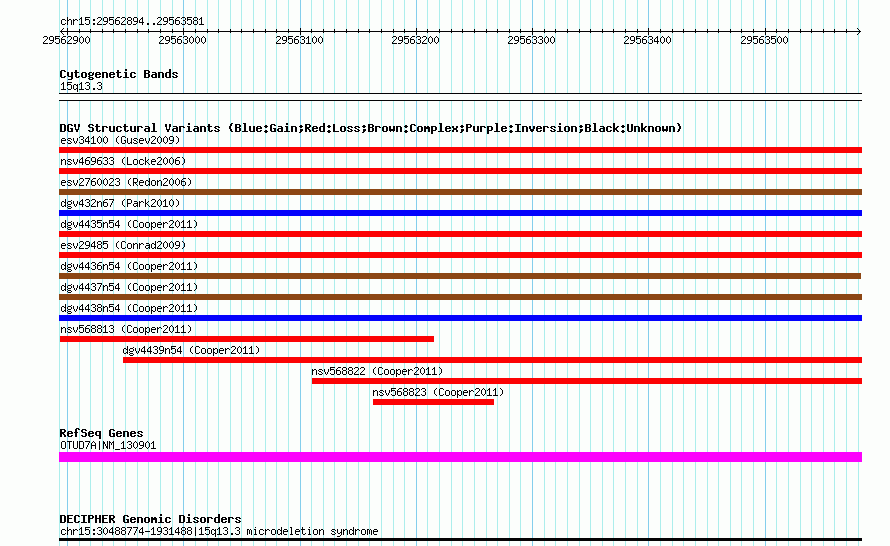The image size is (890, 546).
Task: Click the OTUD7A|NM_130901 gene label
Action: (x=108, y=446)
